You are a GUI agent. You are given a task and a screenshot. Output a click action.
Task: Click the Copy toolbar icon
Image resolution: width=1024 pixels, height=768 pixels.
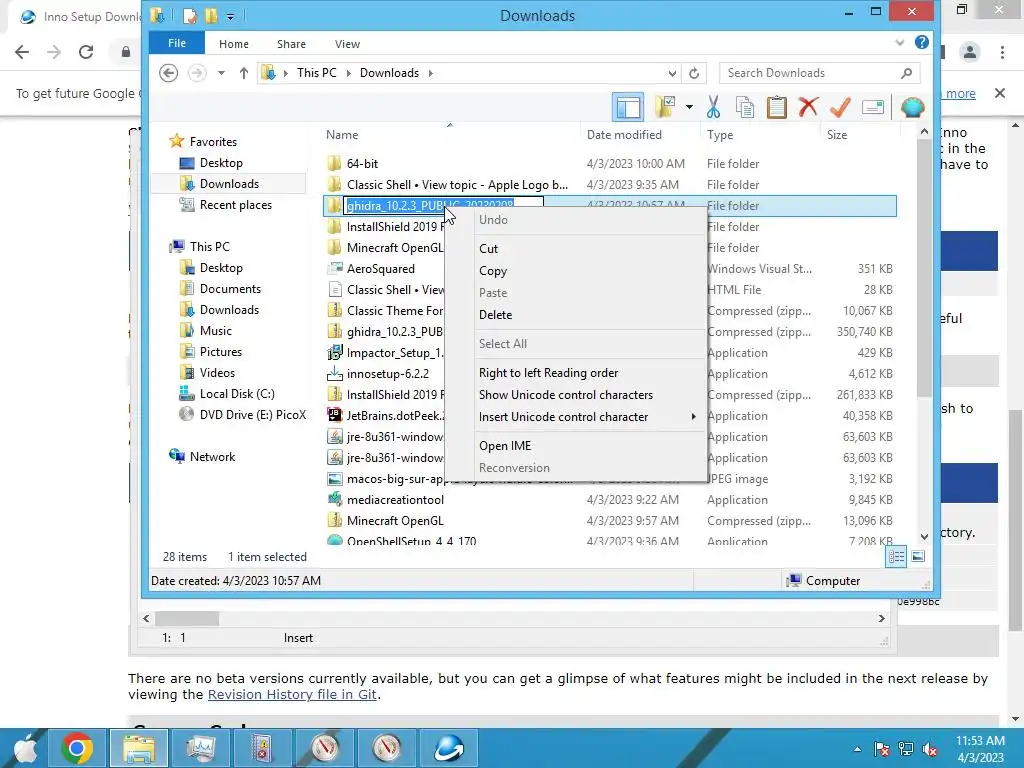point(744,106)
